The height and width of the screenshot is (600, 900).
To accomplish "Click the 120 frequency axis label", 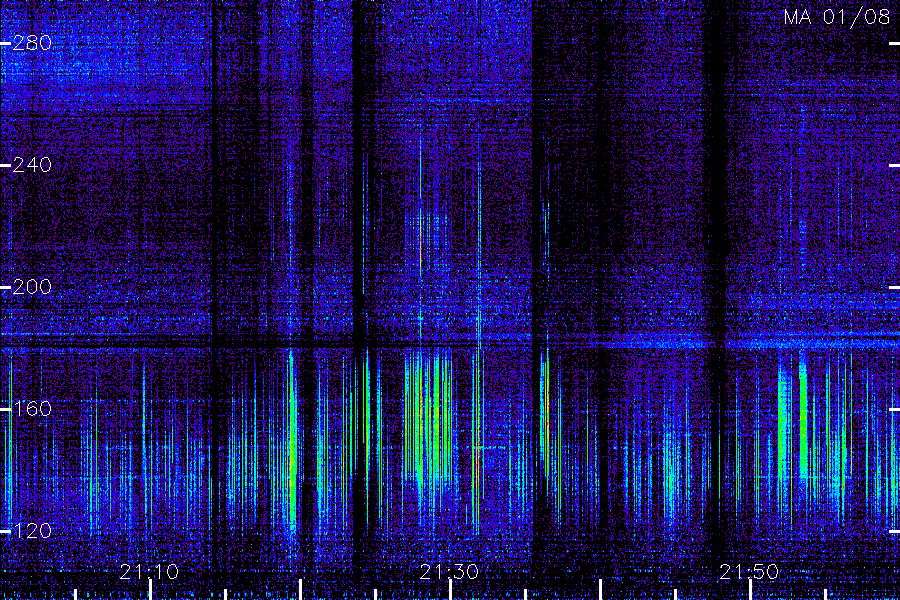I will click(x=32, y=531).
